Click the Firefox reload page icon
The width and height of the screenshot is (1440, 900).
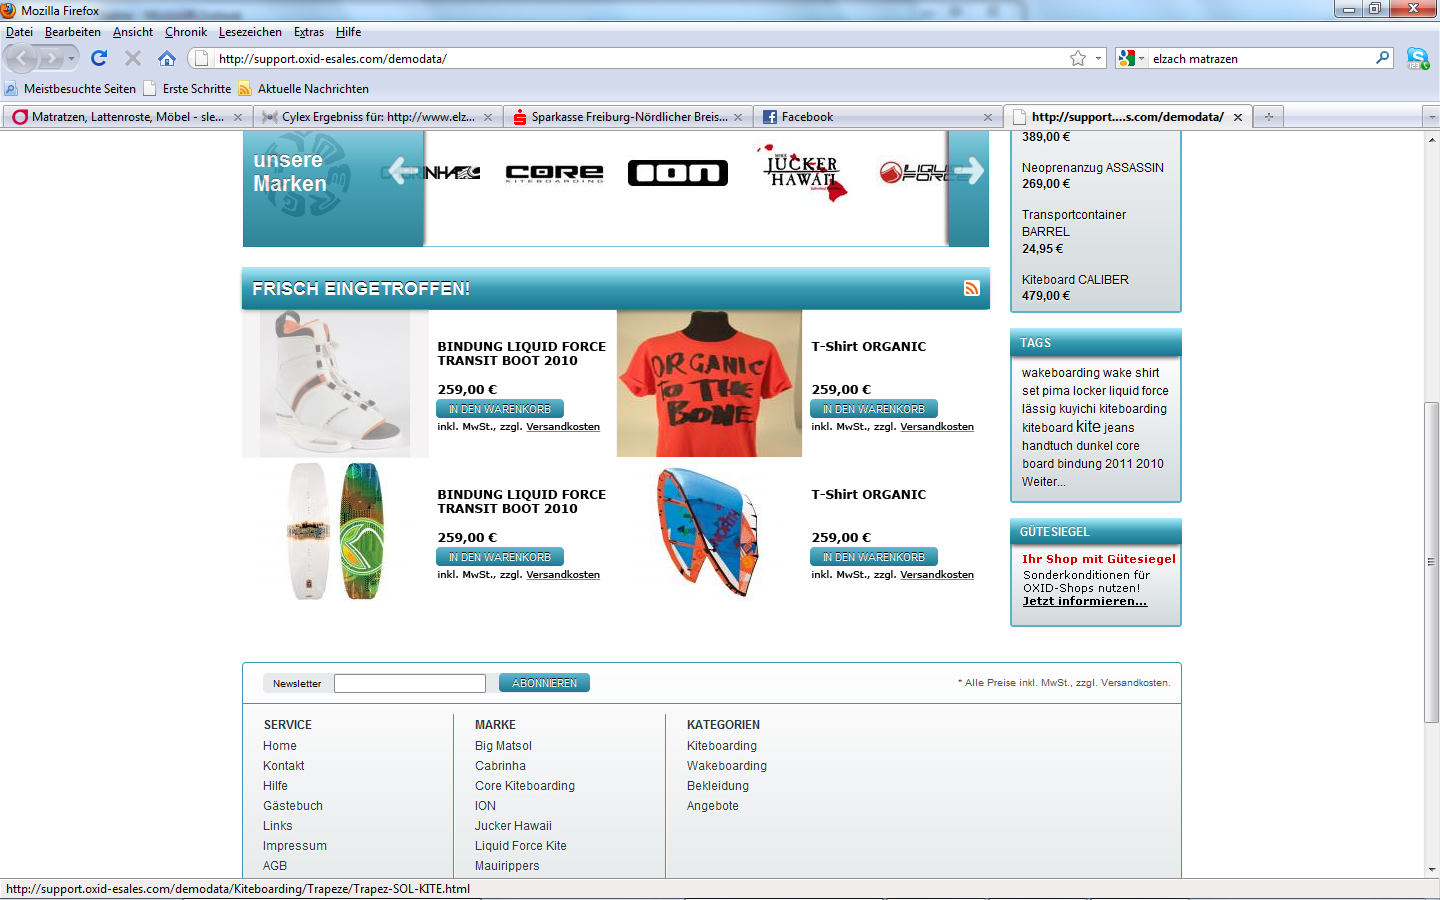99,58
